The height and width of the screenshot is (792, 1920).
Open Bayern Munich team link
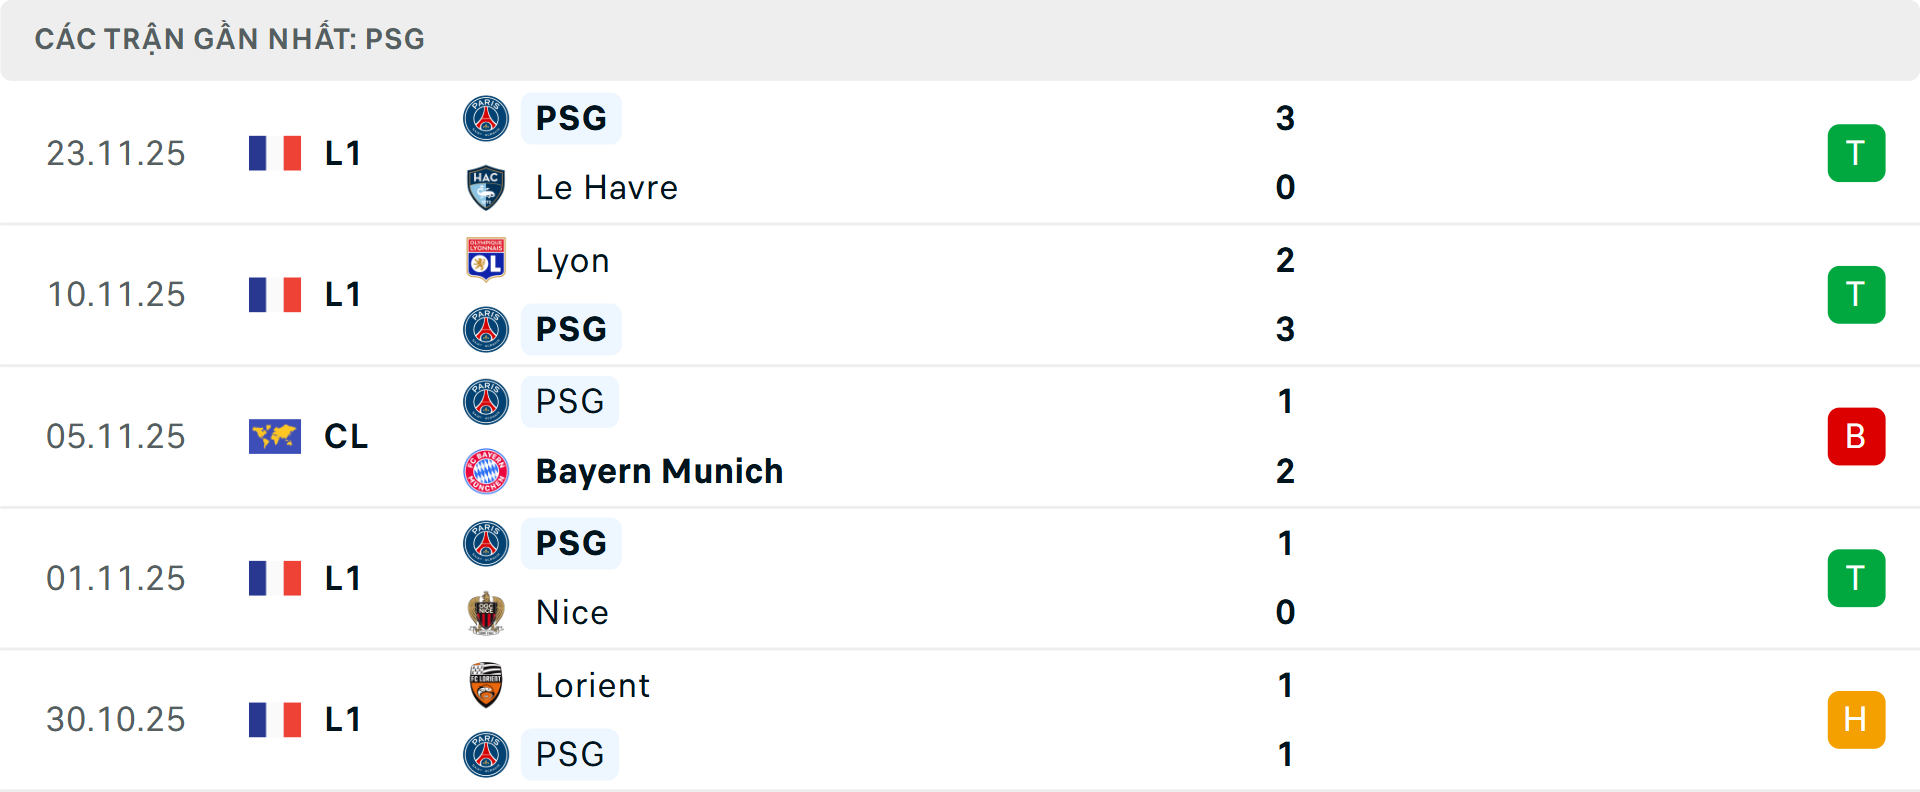[659, 471]
